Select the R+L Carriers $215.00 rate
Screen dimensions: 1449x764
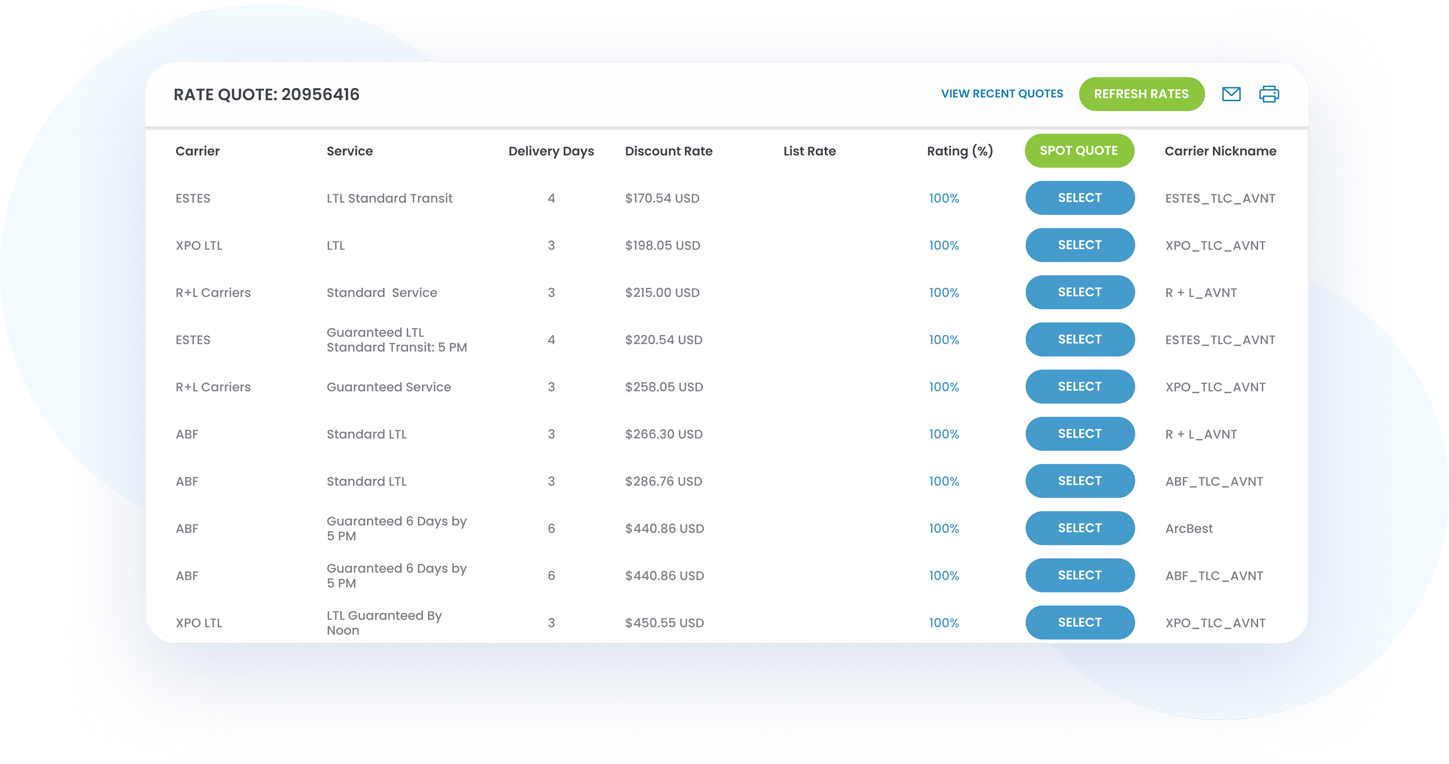(x=1080, y=292)
